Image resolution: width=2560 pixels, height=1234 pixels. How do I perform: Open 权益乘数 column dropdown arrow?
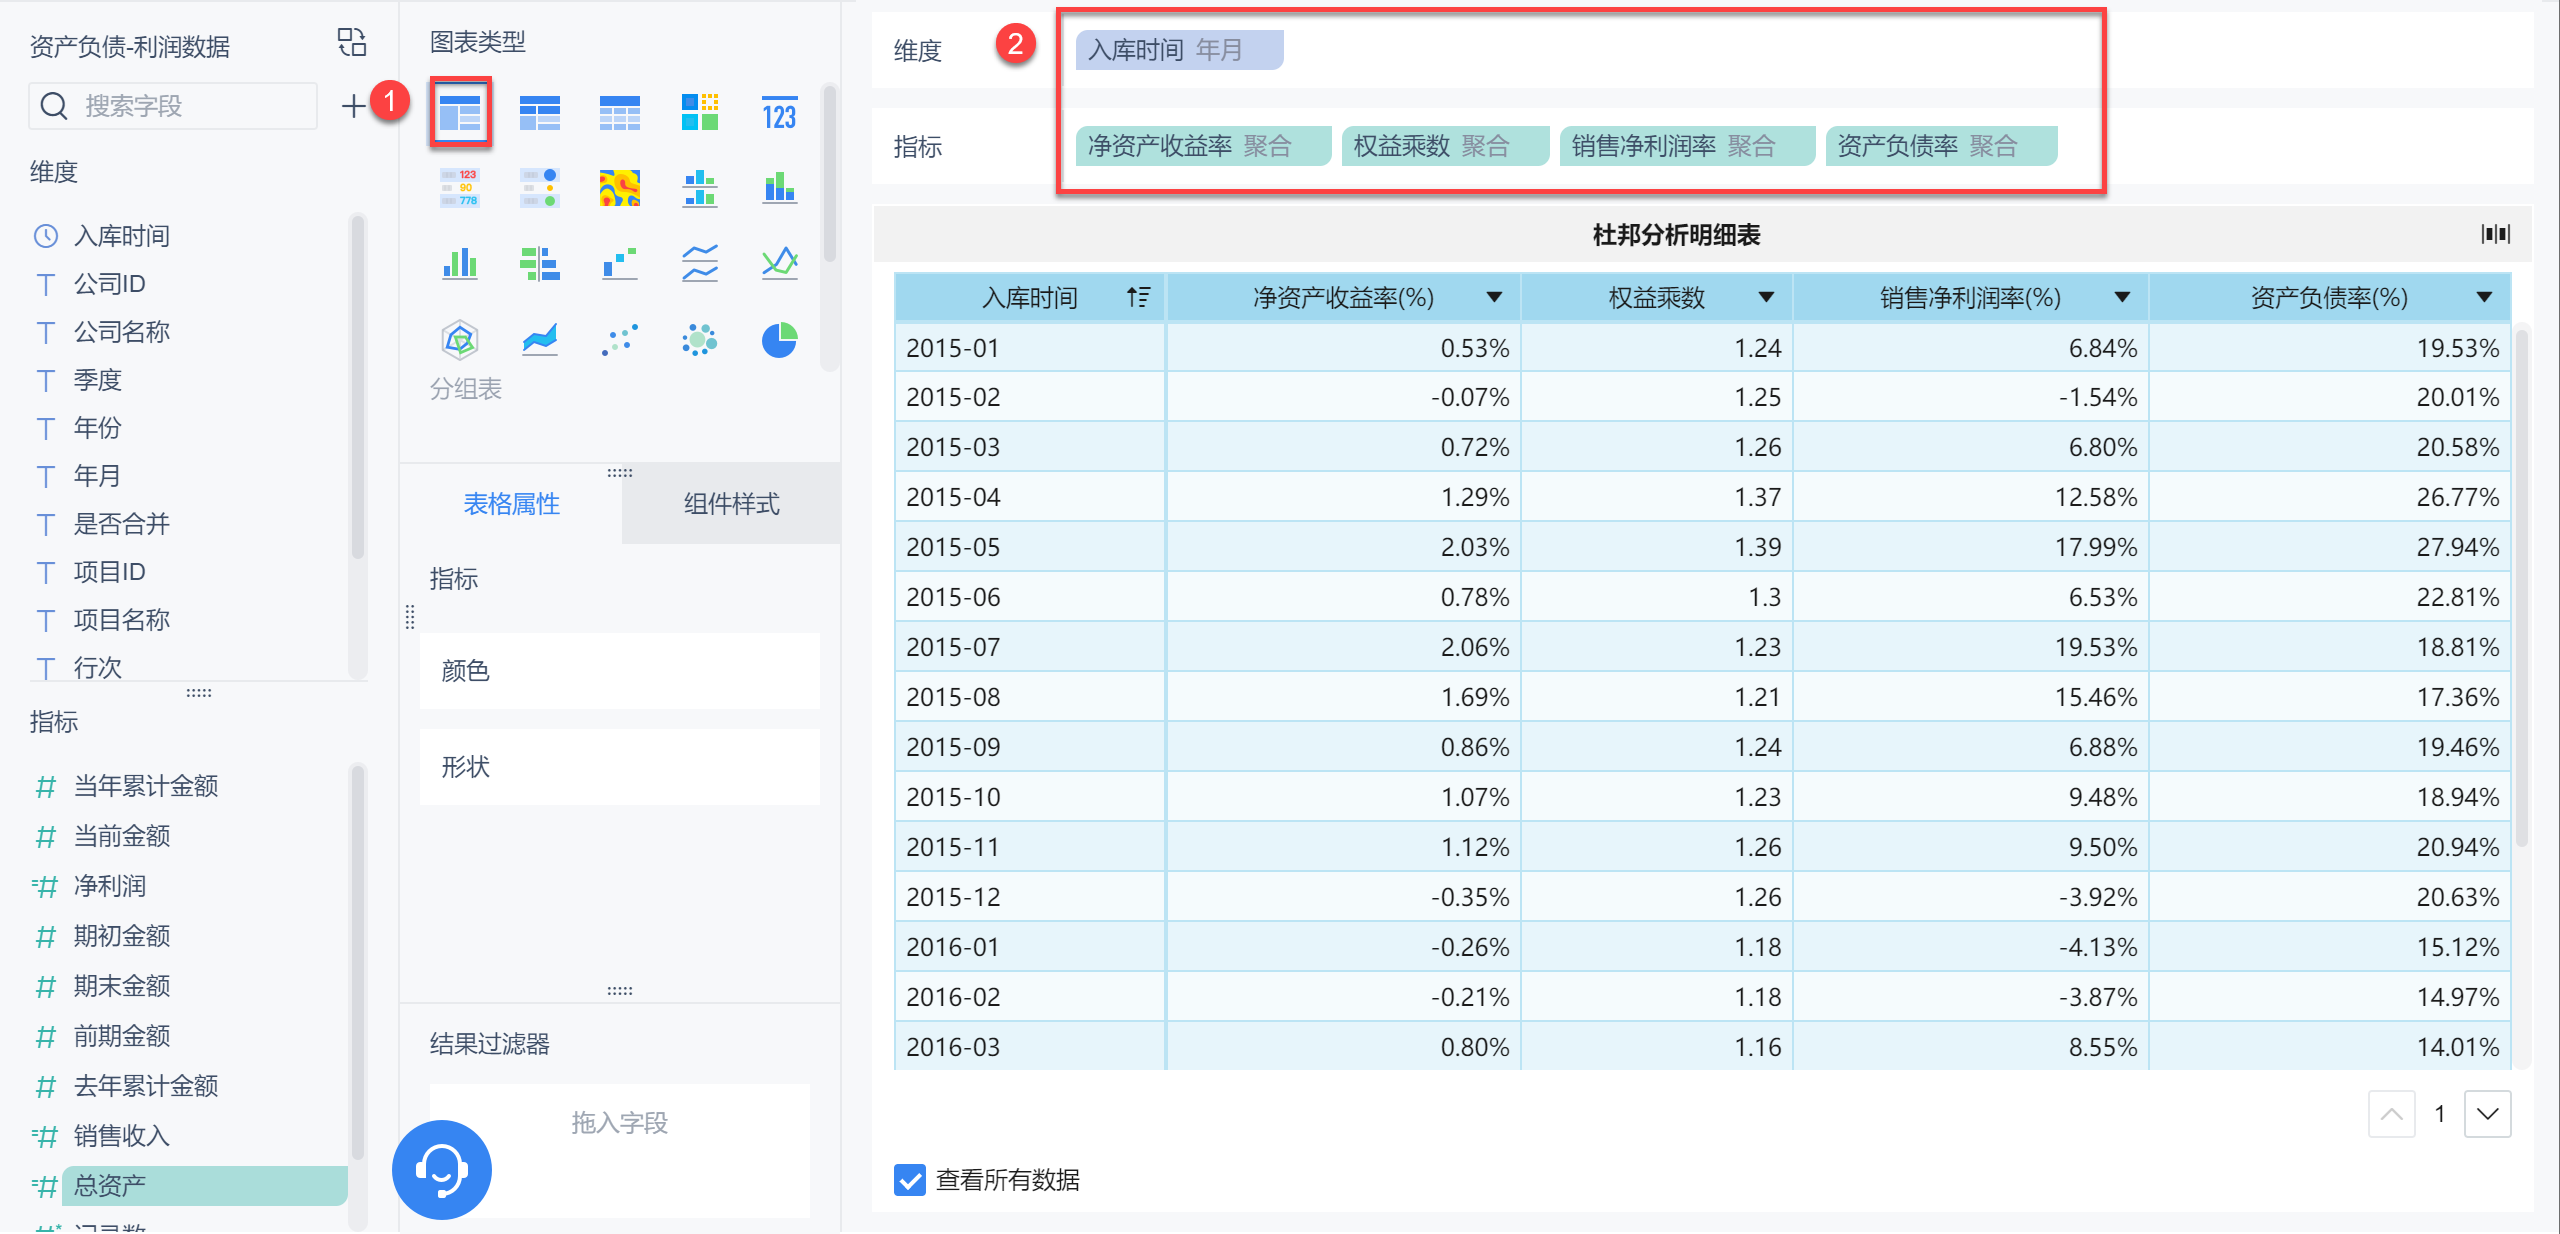tap(1766, 297)
